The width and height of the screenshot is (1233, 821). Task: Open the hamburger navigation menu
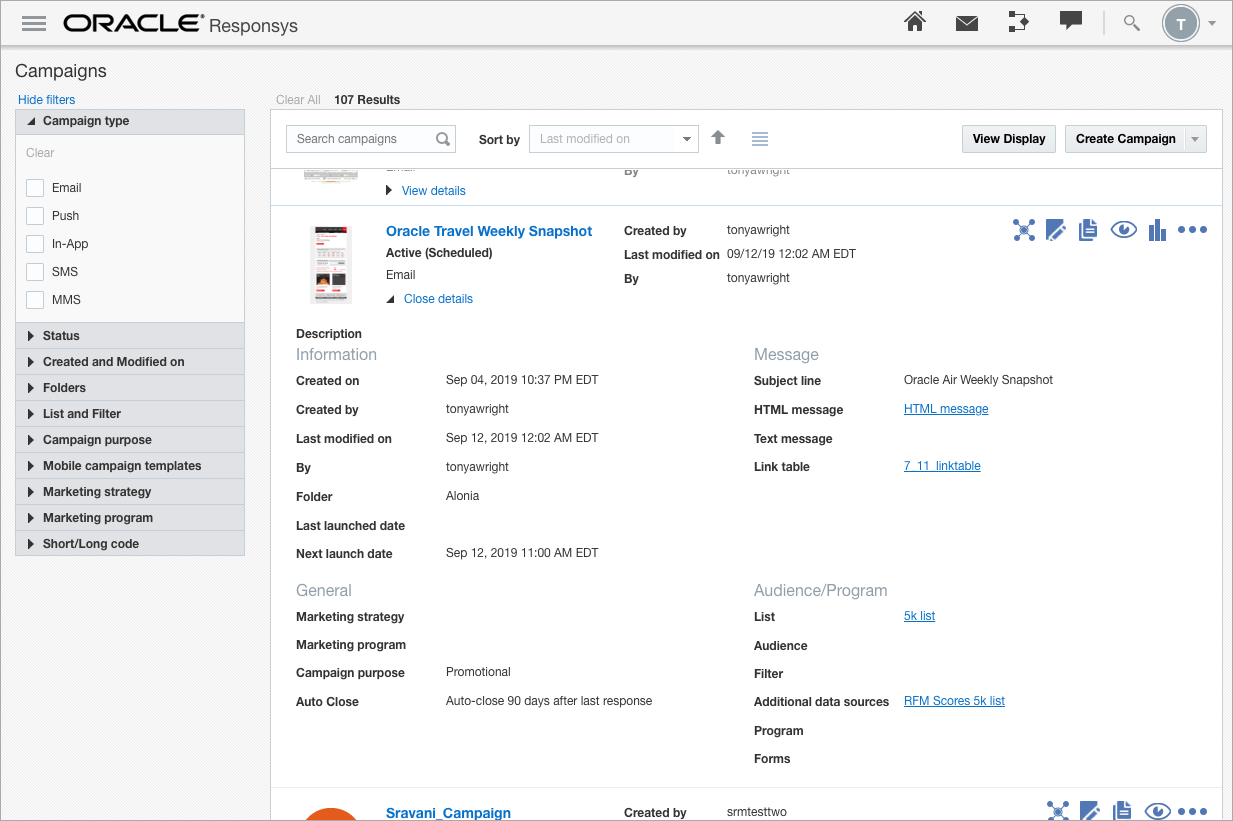pyautogui.click(x=34, y=24)
